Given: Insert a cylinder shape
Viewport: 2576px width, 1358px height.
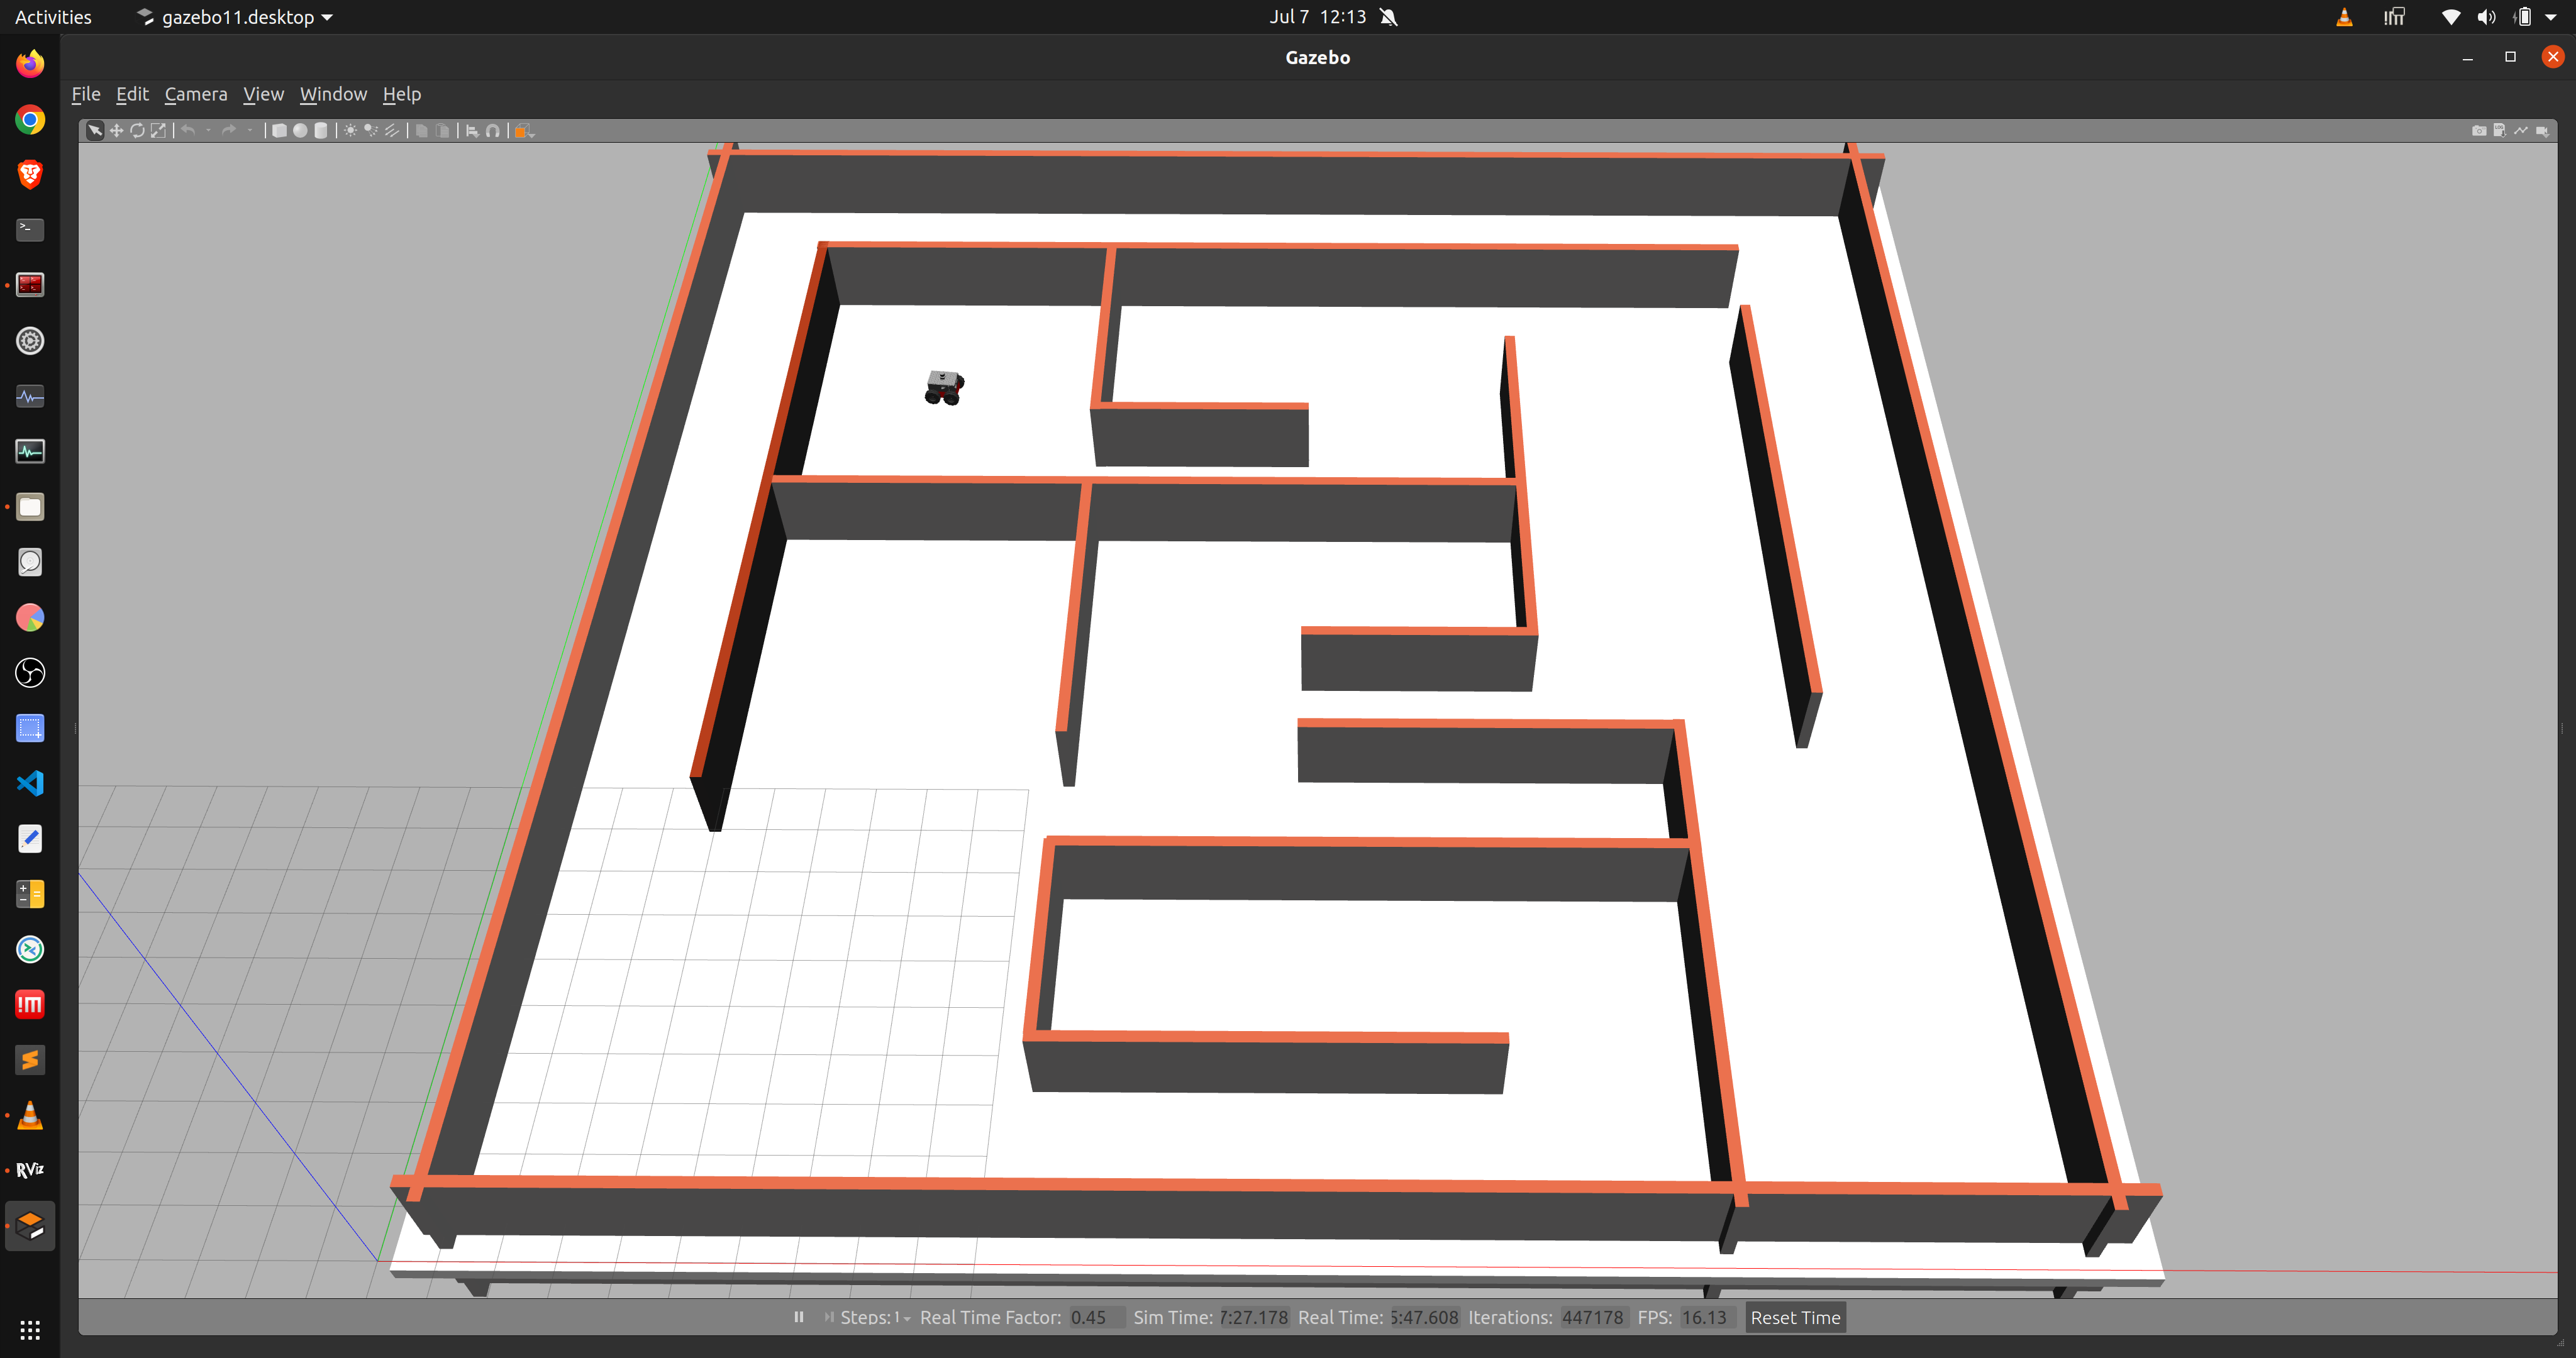Looking at the screenshot, I should coord(321,131).
